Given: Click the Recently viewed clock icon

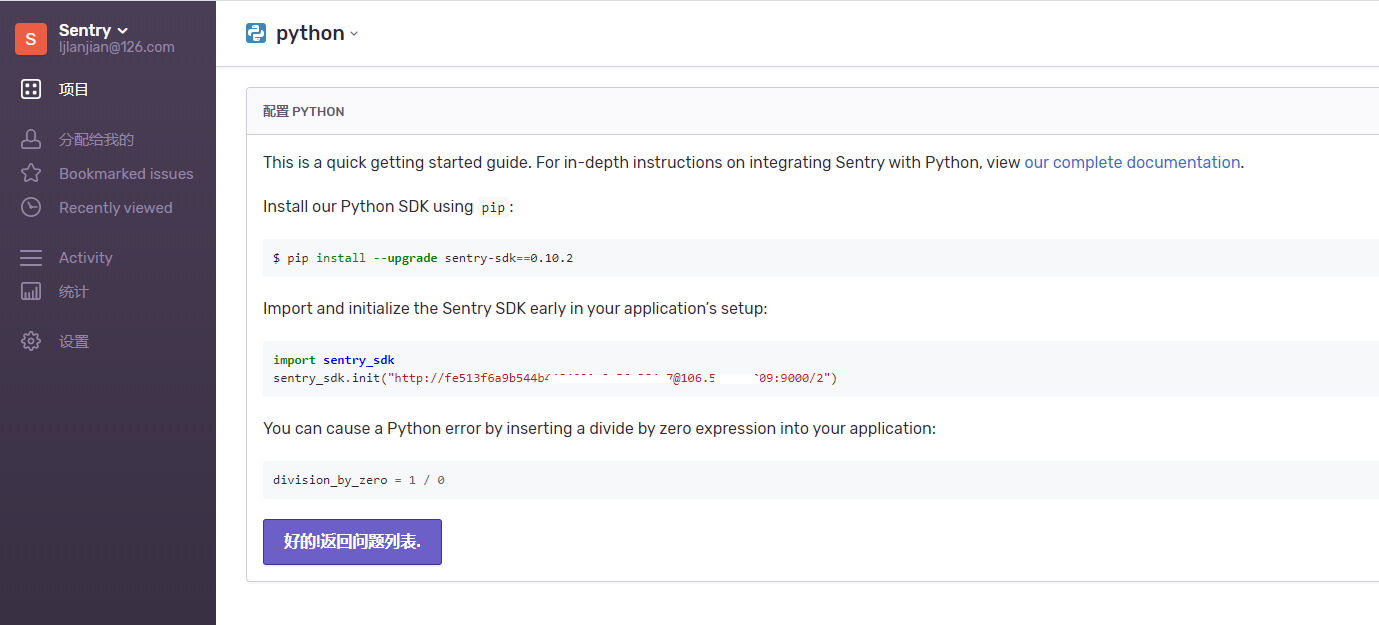Looking at the screenshot, I should tap(30, 207).
